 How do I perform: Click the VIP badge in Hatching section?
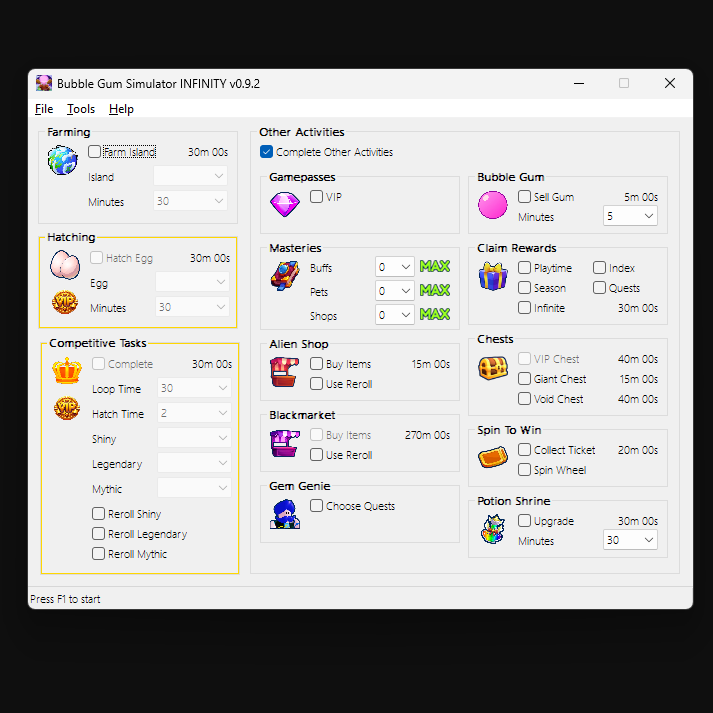pos(65,302)
